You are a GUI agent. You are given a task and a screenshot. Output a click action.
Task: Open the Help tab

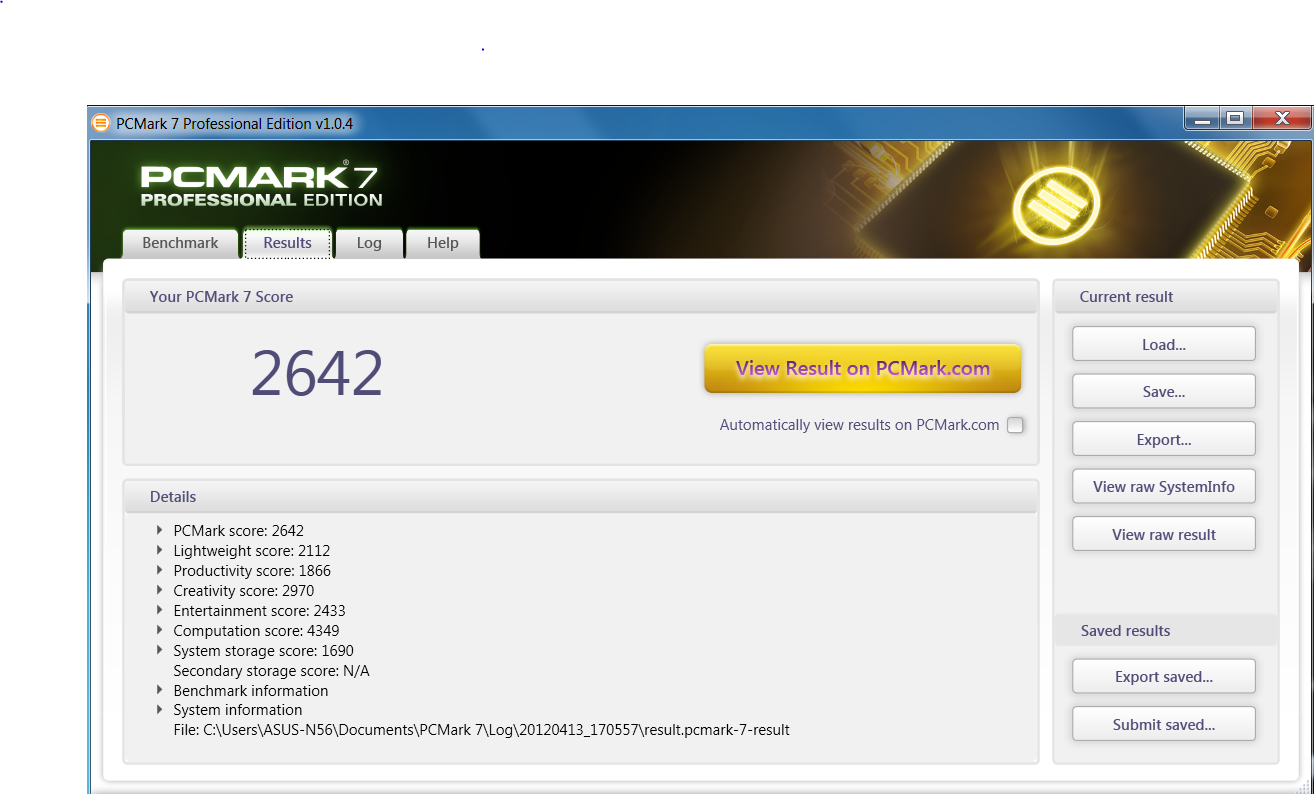coord(442,243)
